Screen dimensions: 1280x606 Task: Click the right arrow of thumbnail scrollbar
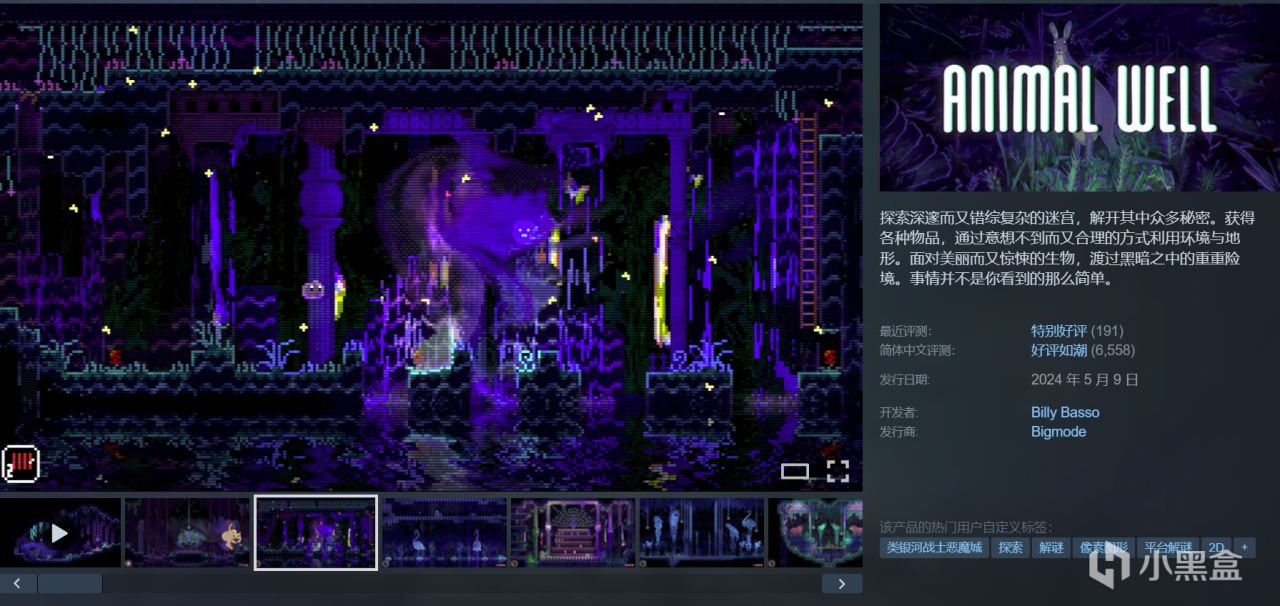pyautogui.click(x=842, y=584)
